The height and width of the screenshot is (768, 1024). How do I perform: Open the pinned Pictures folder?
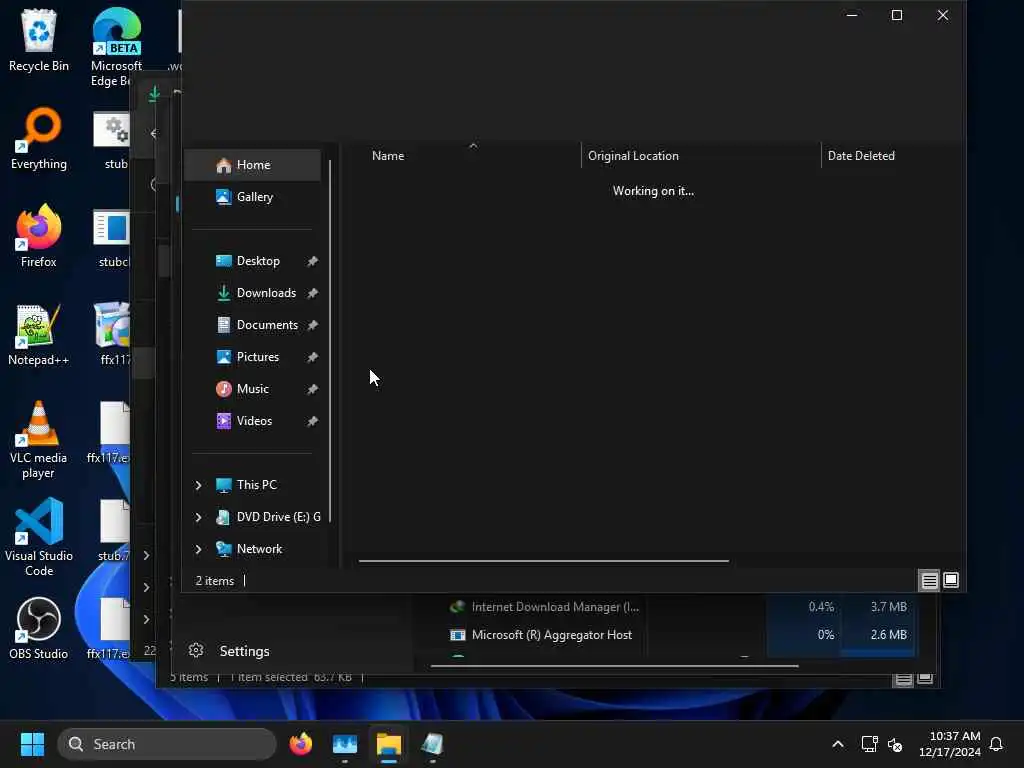(x=253, y=357)
